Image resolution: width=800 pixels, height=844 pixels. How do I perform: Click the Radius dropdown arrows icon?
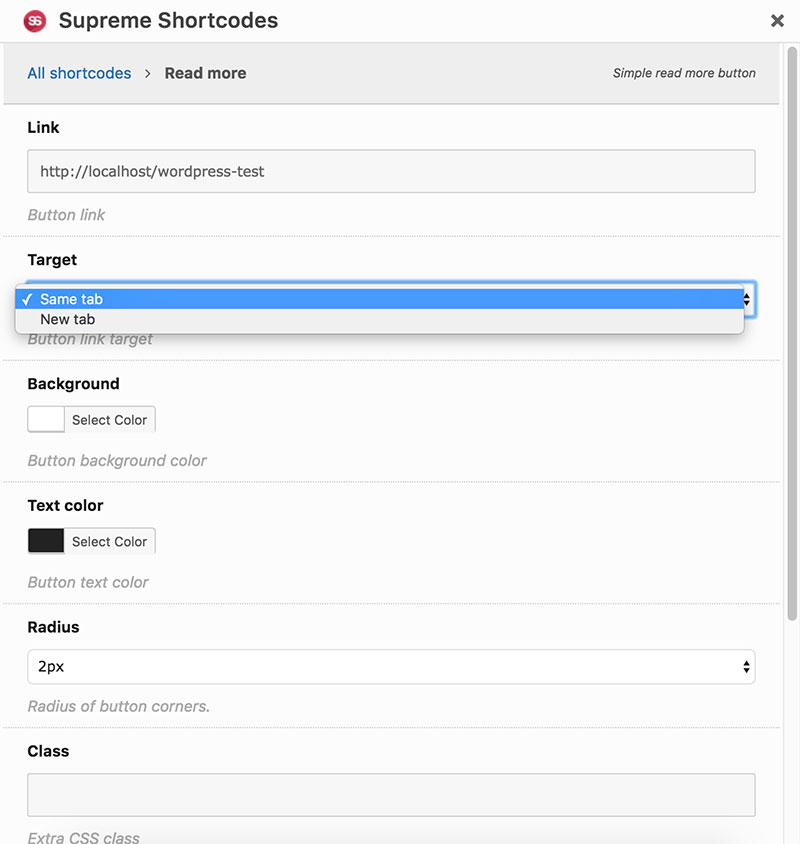click(x=746, y=667)
